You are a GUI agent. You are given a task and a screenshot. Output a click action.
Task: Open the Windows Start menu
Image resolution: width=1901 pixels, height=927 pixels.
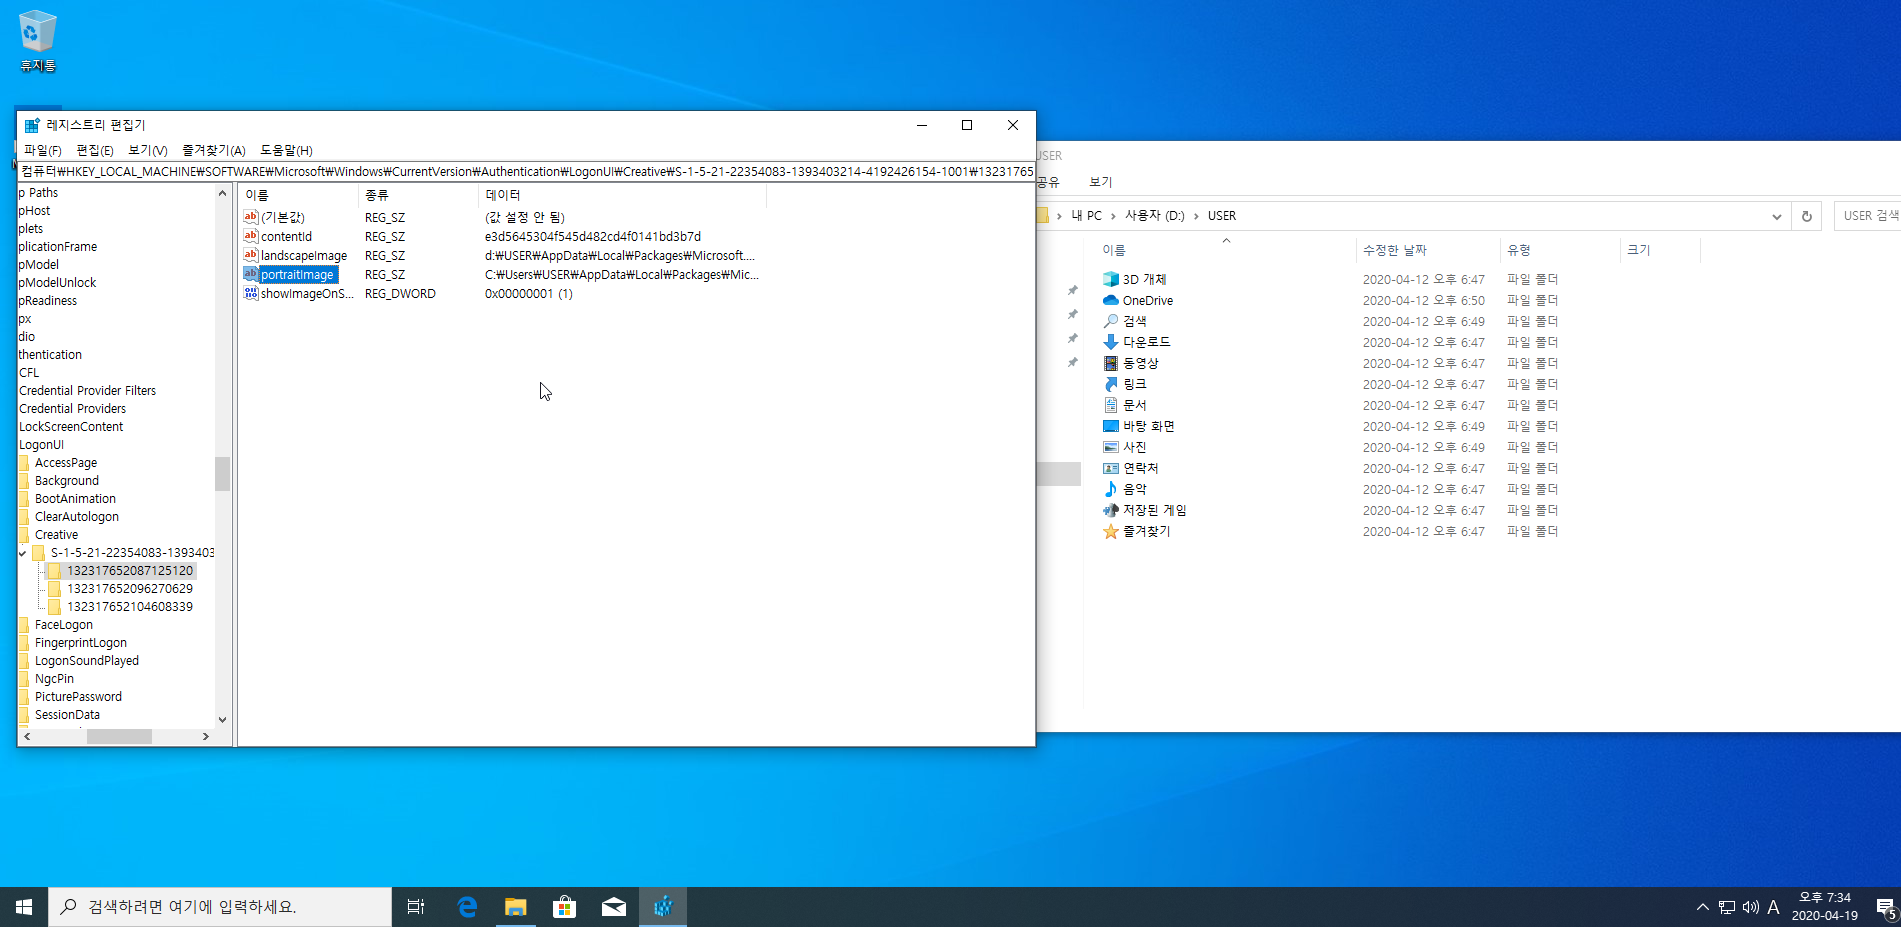point(24,907)
